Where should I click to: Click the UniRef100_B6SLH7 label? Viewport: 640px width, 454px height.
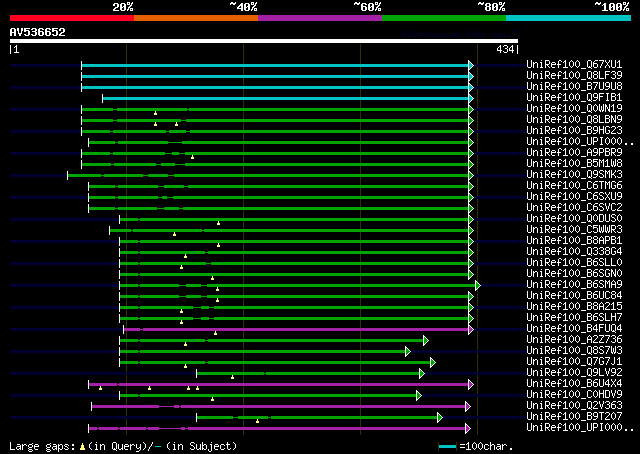[574, 318]
